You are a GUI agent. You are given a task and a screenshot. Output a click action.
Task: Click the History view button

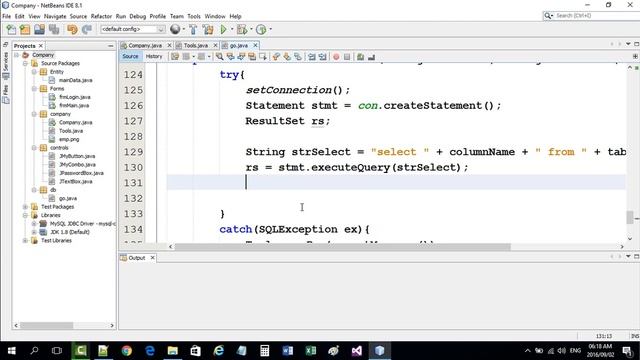tap(154, 56)
